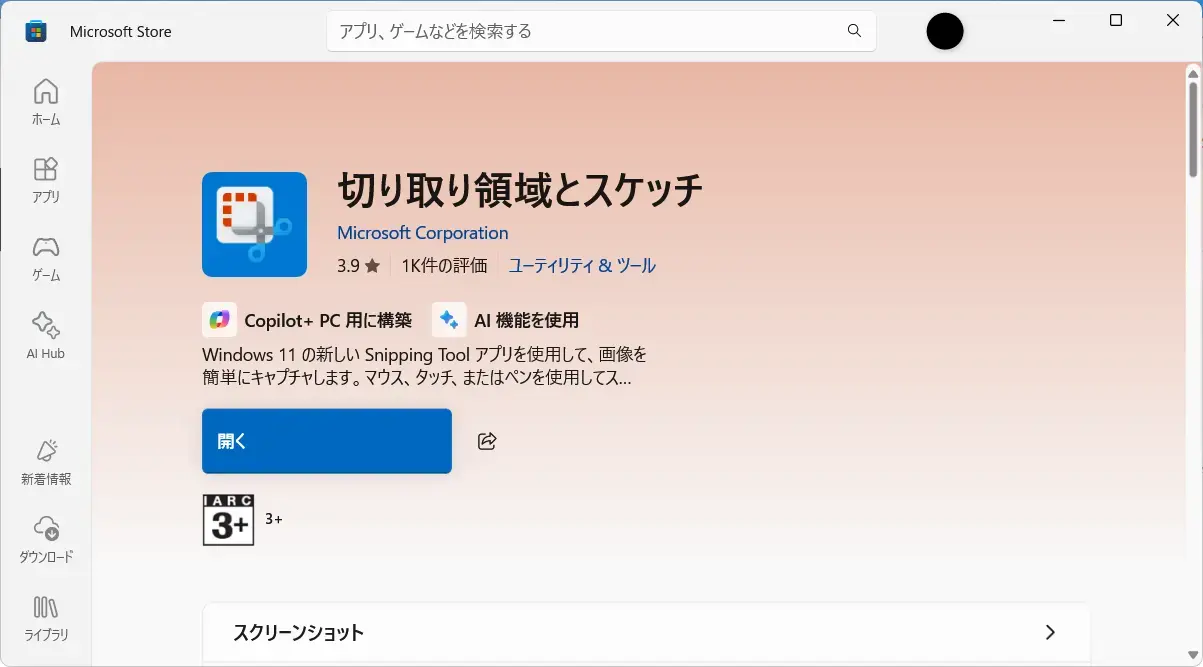Click the vertical scrollbar thumb
The width and height of the screenshot is (1203, 667).
click(1193, 128)
